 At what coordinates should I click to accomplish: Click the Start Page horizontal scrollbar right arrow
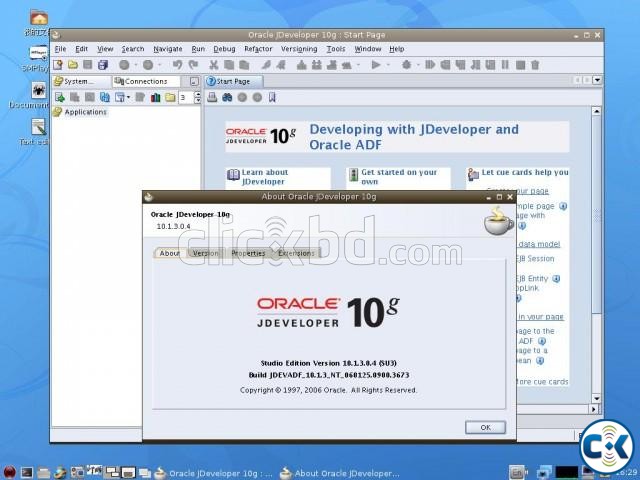point(594,409)
